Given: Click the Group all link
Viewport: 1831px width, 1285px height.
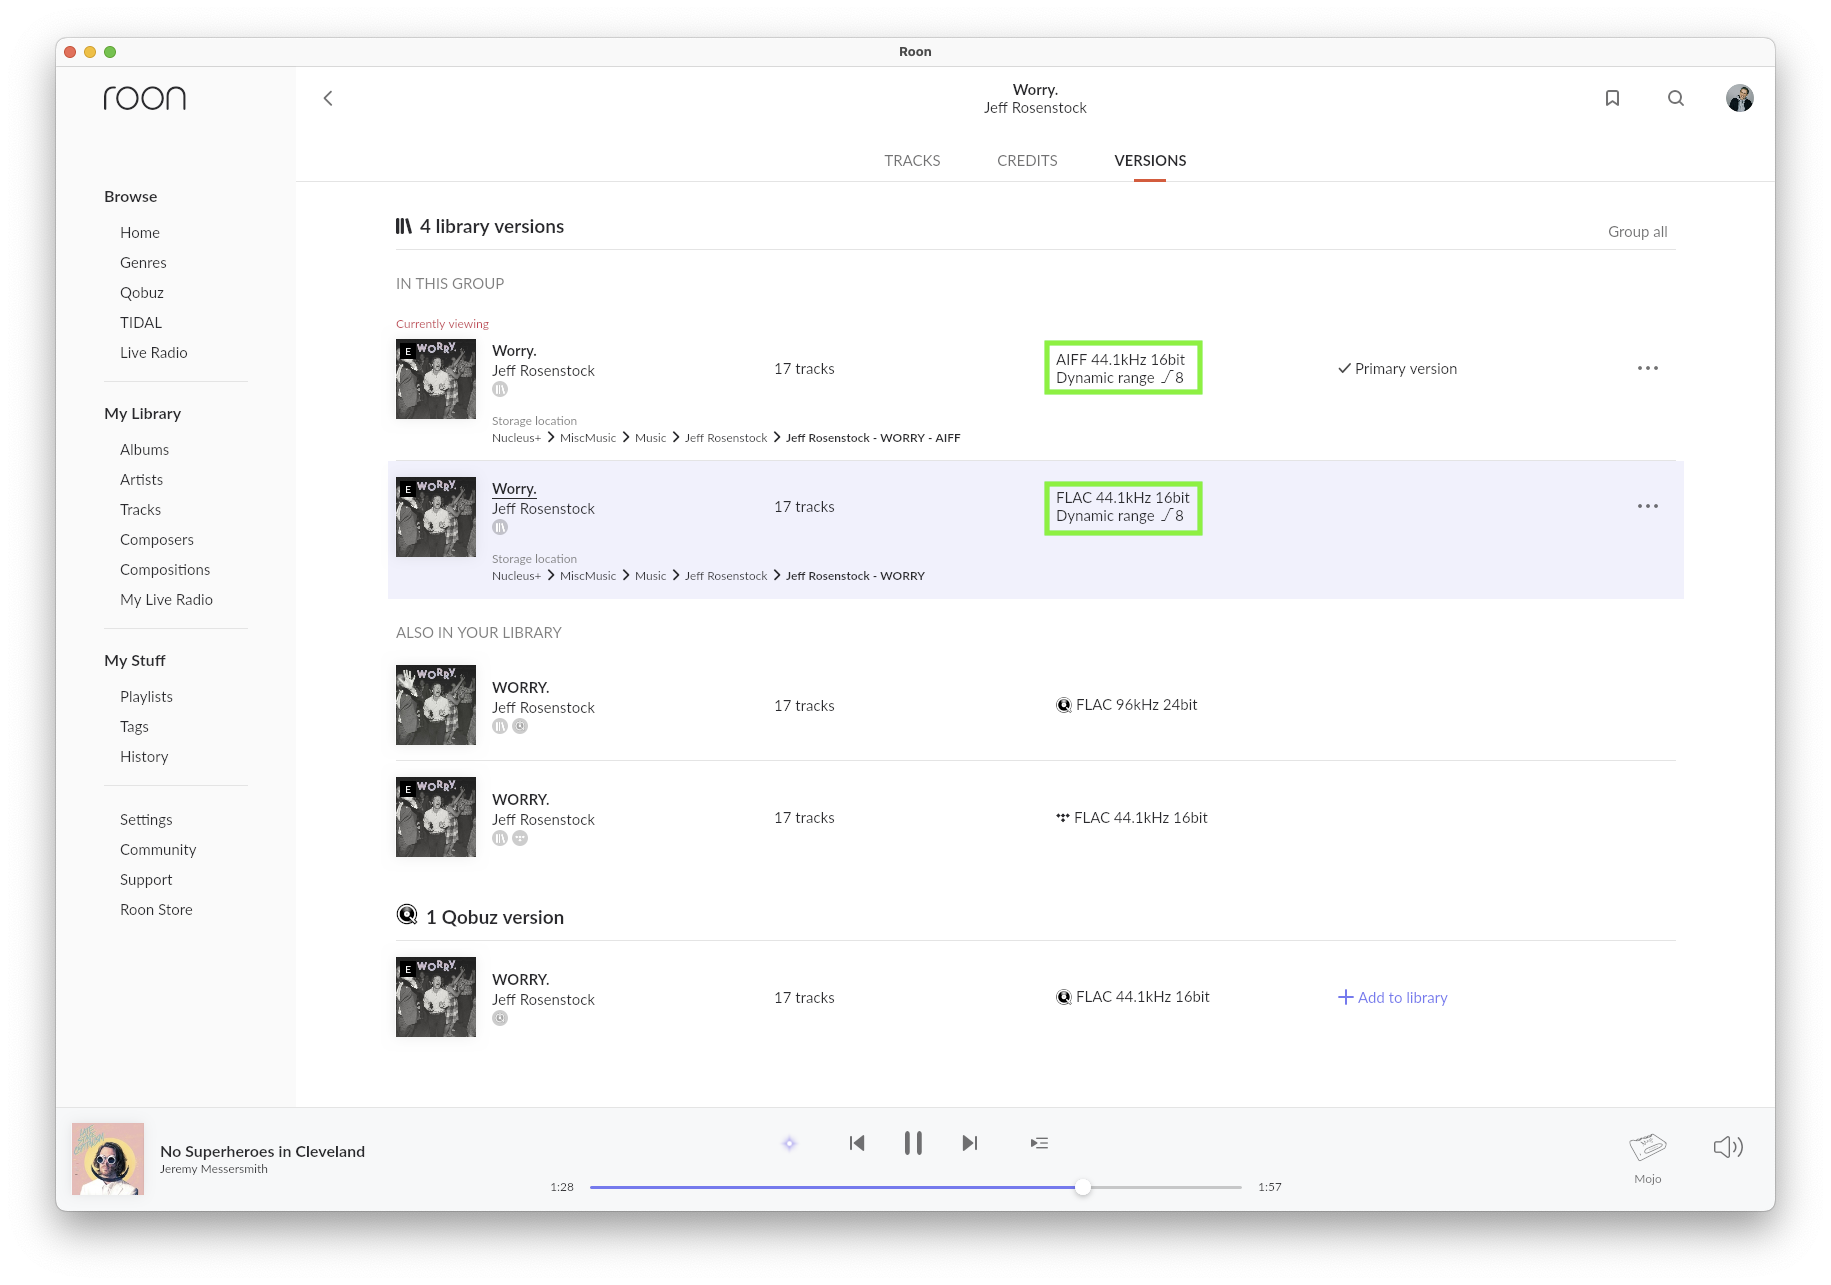Looking at the screenshot, I should click(1637, 231).
